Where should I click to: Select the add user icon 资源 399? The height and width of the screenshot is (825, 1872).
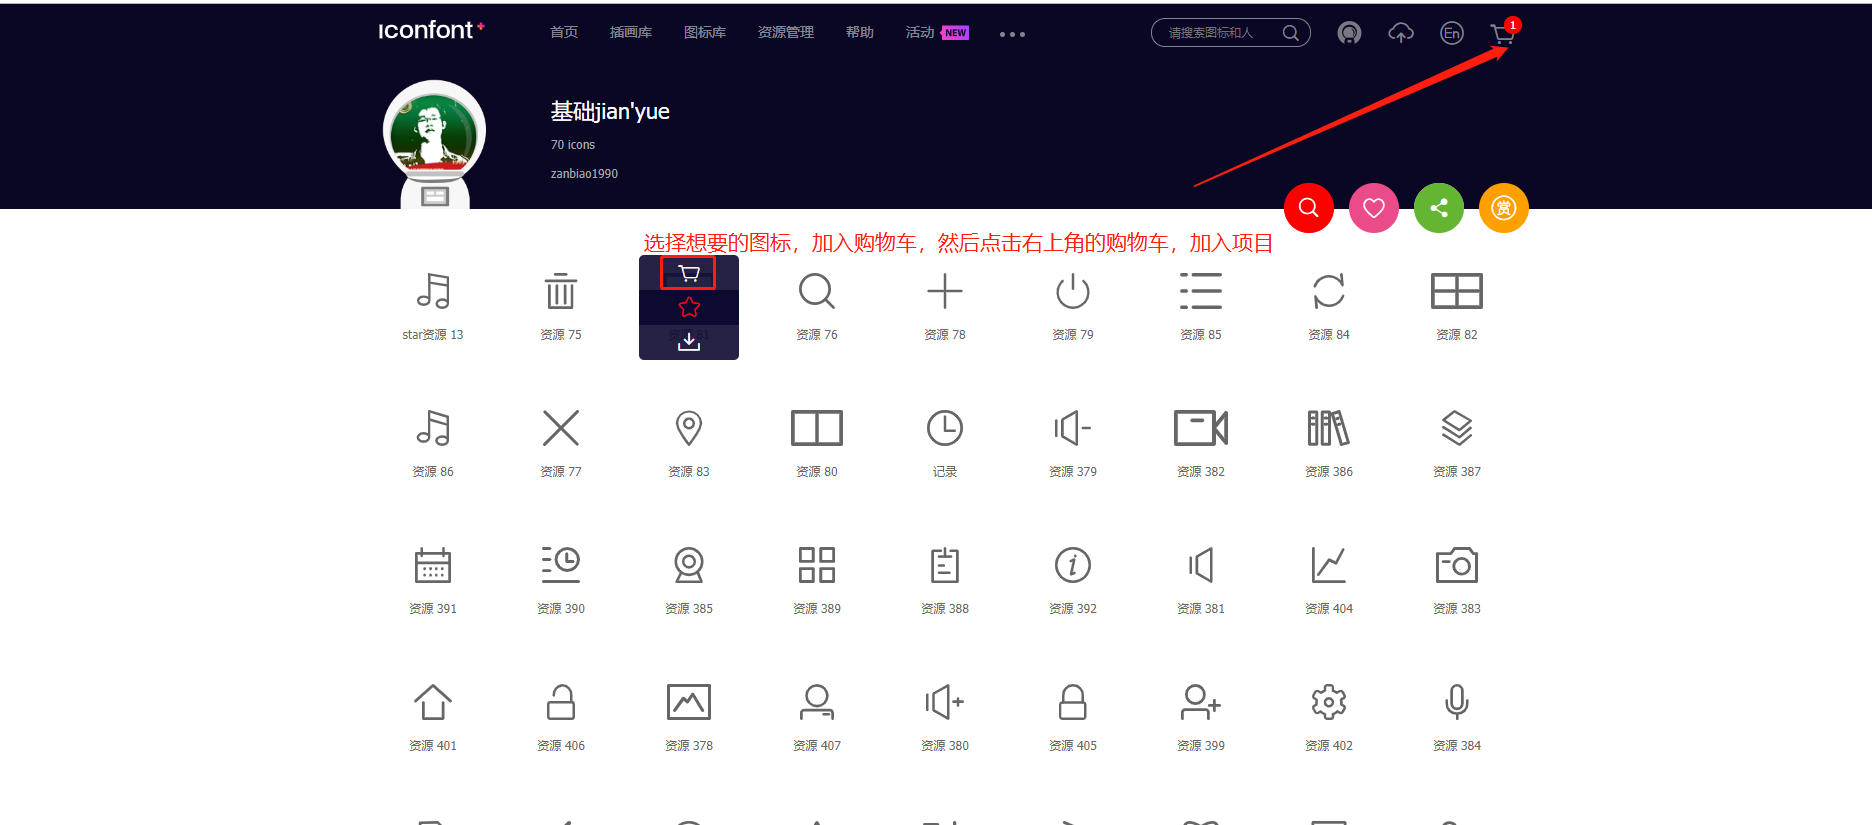[1201, 702]
